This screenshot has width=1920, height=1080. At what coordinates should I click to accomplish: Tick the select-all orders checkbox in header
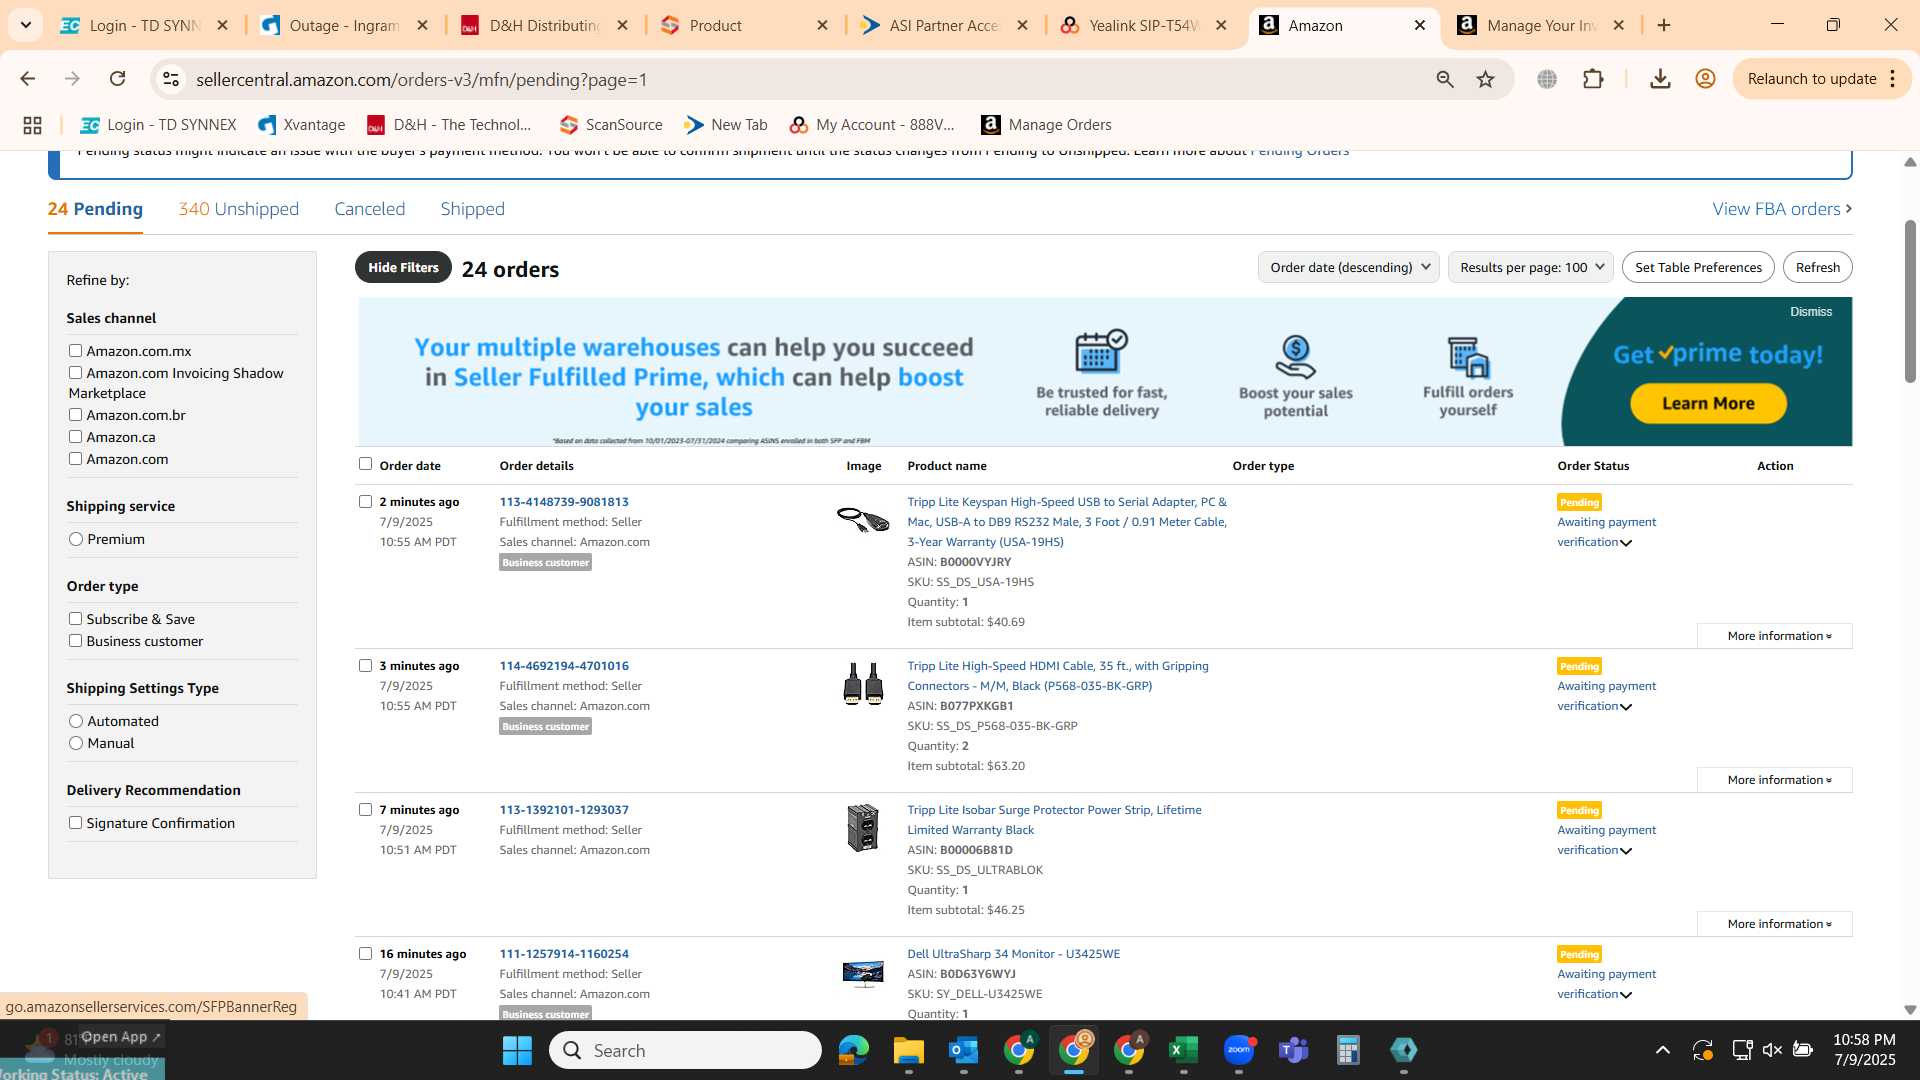(x=365, y=464)
